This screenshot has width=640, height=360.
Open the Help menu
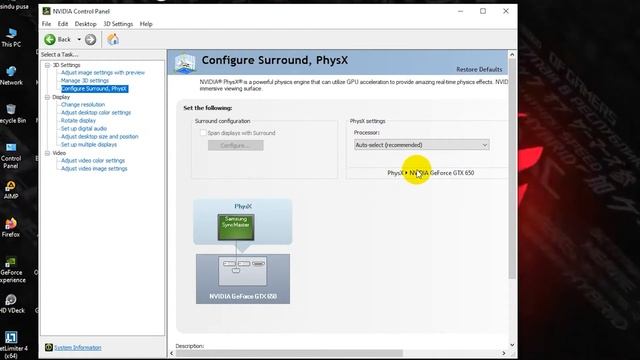click(x=146, y=24)
